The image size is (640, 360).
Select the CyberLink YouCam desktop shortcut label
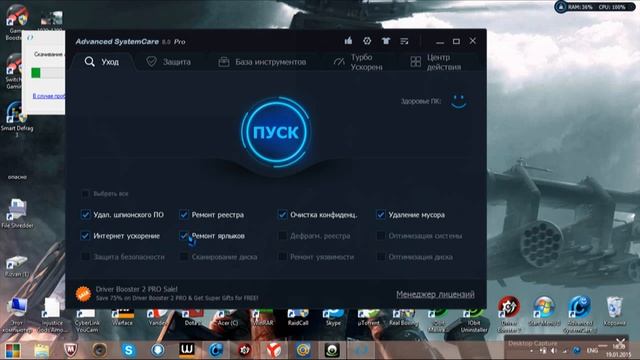(87, 326)
